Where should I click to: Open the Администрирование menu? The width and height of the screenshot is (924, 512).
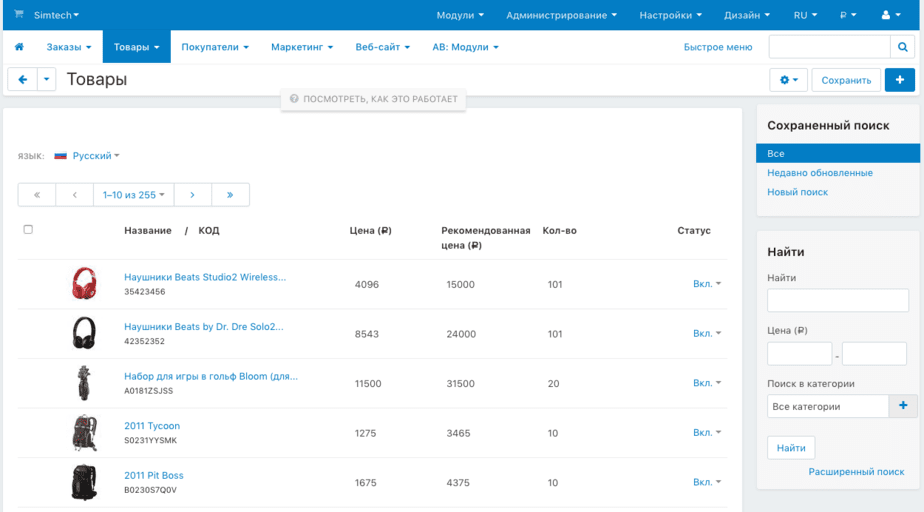pos(562,15)
